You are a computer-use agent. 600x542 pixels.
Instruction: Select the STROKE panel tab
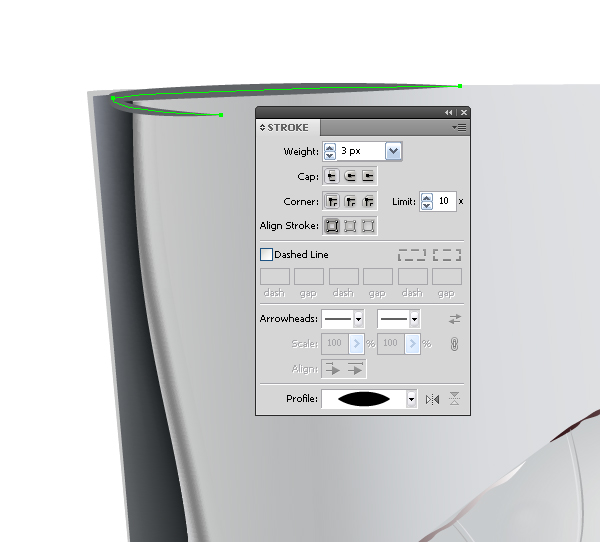click(288, 127)
